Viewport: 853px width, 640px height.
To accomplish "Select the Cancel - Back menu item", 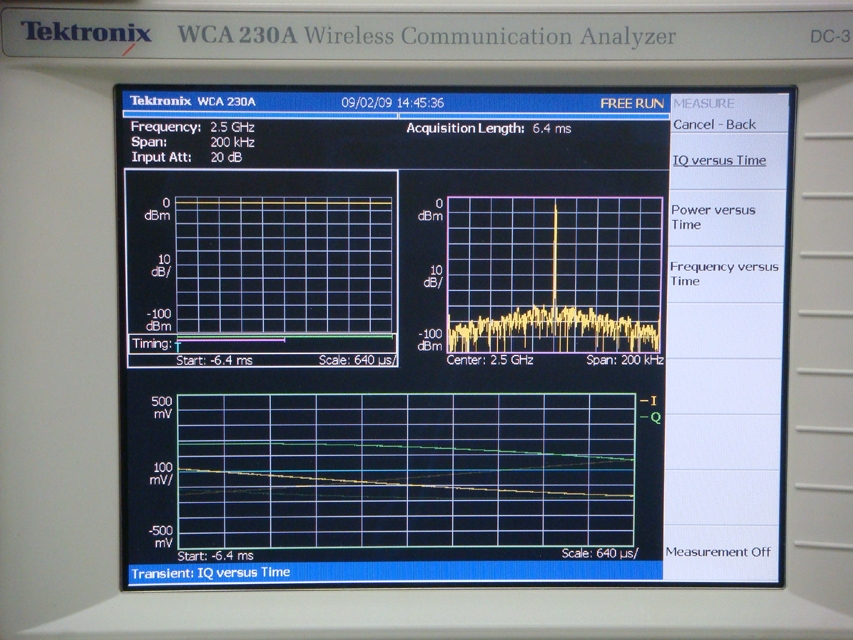I will pyautogui.click(x=714, y=125).
